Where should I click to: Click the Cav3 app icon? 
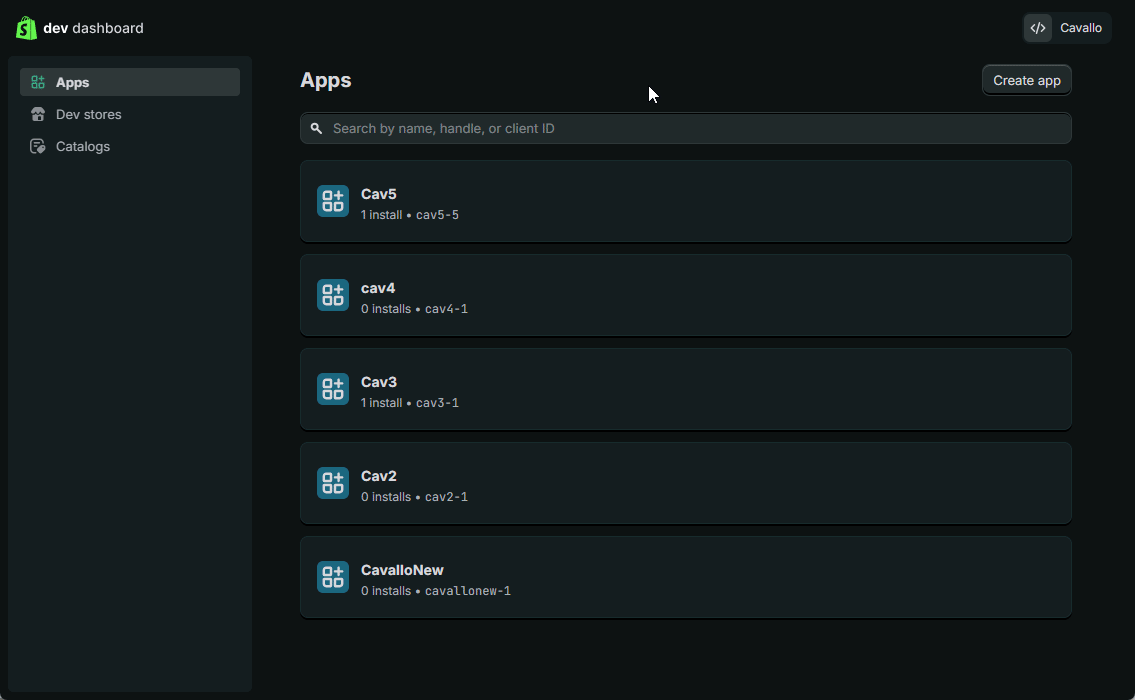(333, 389)
